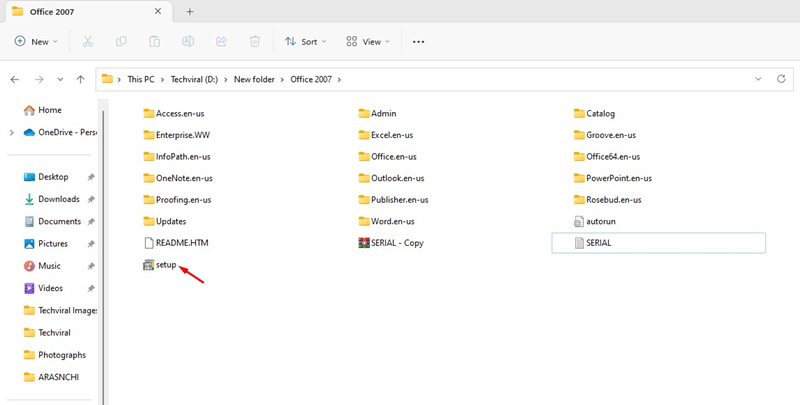
Task: Click the Rename icon in toolbar
Action: [x=188, y=42]
